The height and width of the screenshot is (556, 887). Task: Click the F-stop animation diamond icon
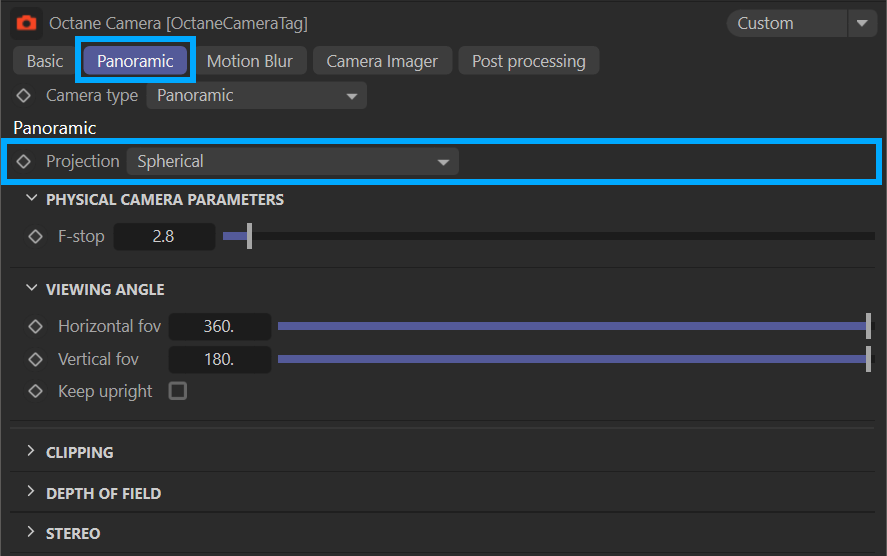(36, 237)
